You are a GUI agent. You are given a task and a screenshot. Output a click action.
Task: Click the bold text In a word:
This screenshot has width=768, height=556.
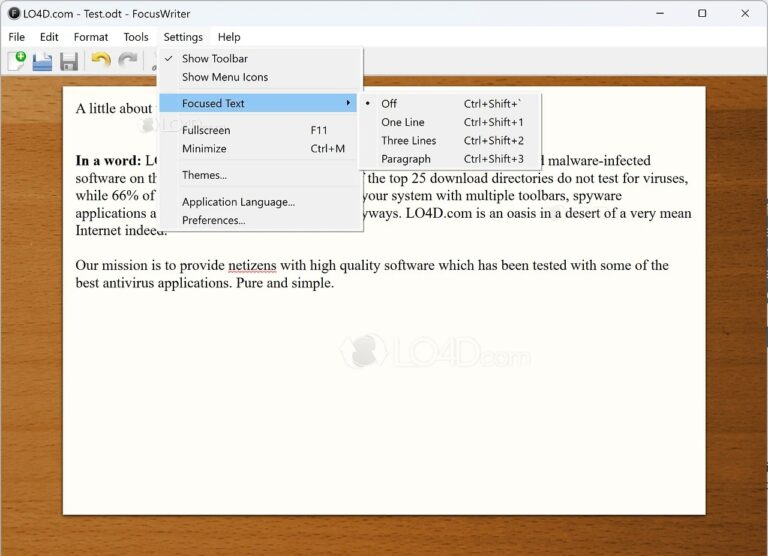pos(108,161)
